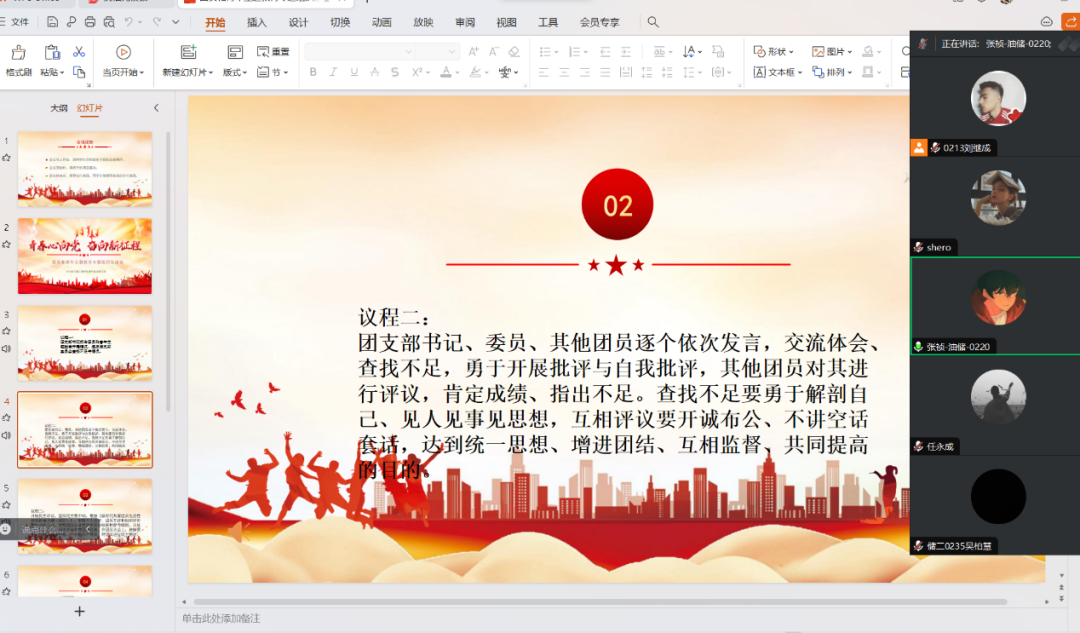Switch to the Insert (插入) ribbon tab
Screen dimensions: 1080x633
pyautogui.click(x=257, y=22)
